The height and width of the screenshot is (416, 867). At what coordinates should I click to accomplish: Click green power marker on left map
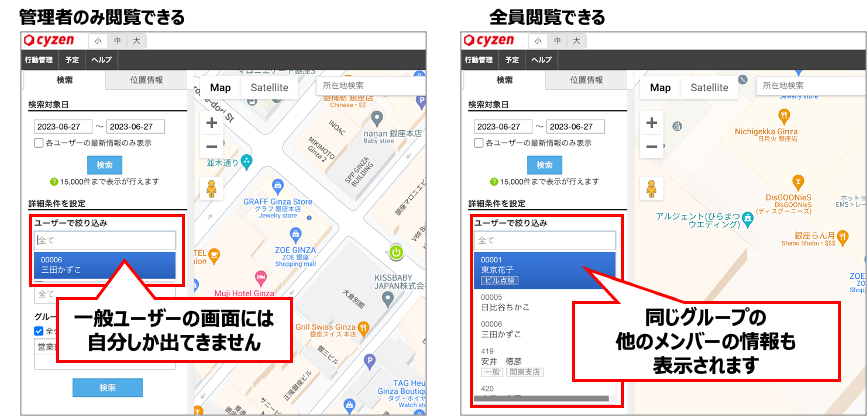click(x=396, y=253)
